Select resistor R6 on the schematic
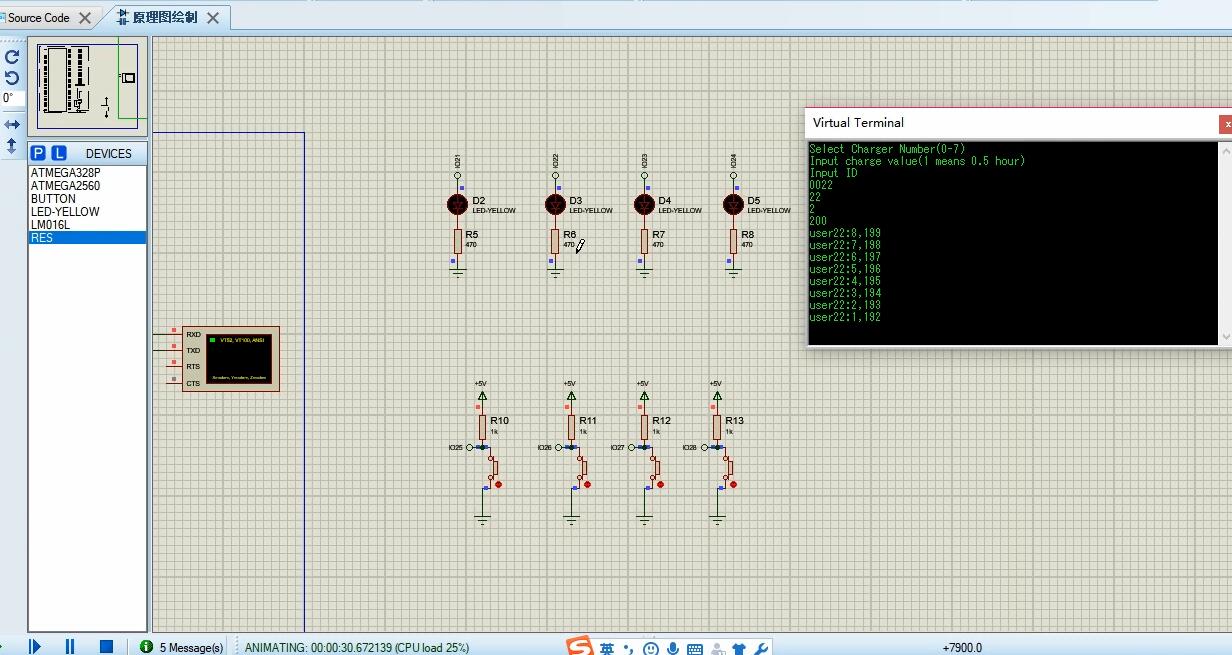Image resolution: width=1232 pixels, height=655 pixels. tap(555, 240)
